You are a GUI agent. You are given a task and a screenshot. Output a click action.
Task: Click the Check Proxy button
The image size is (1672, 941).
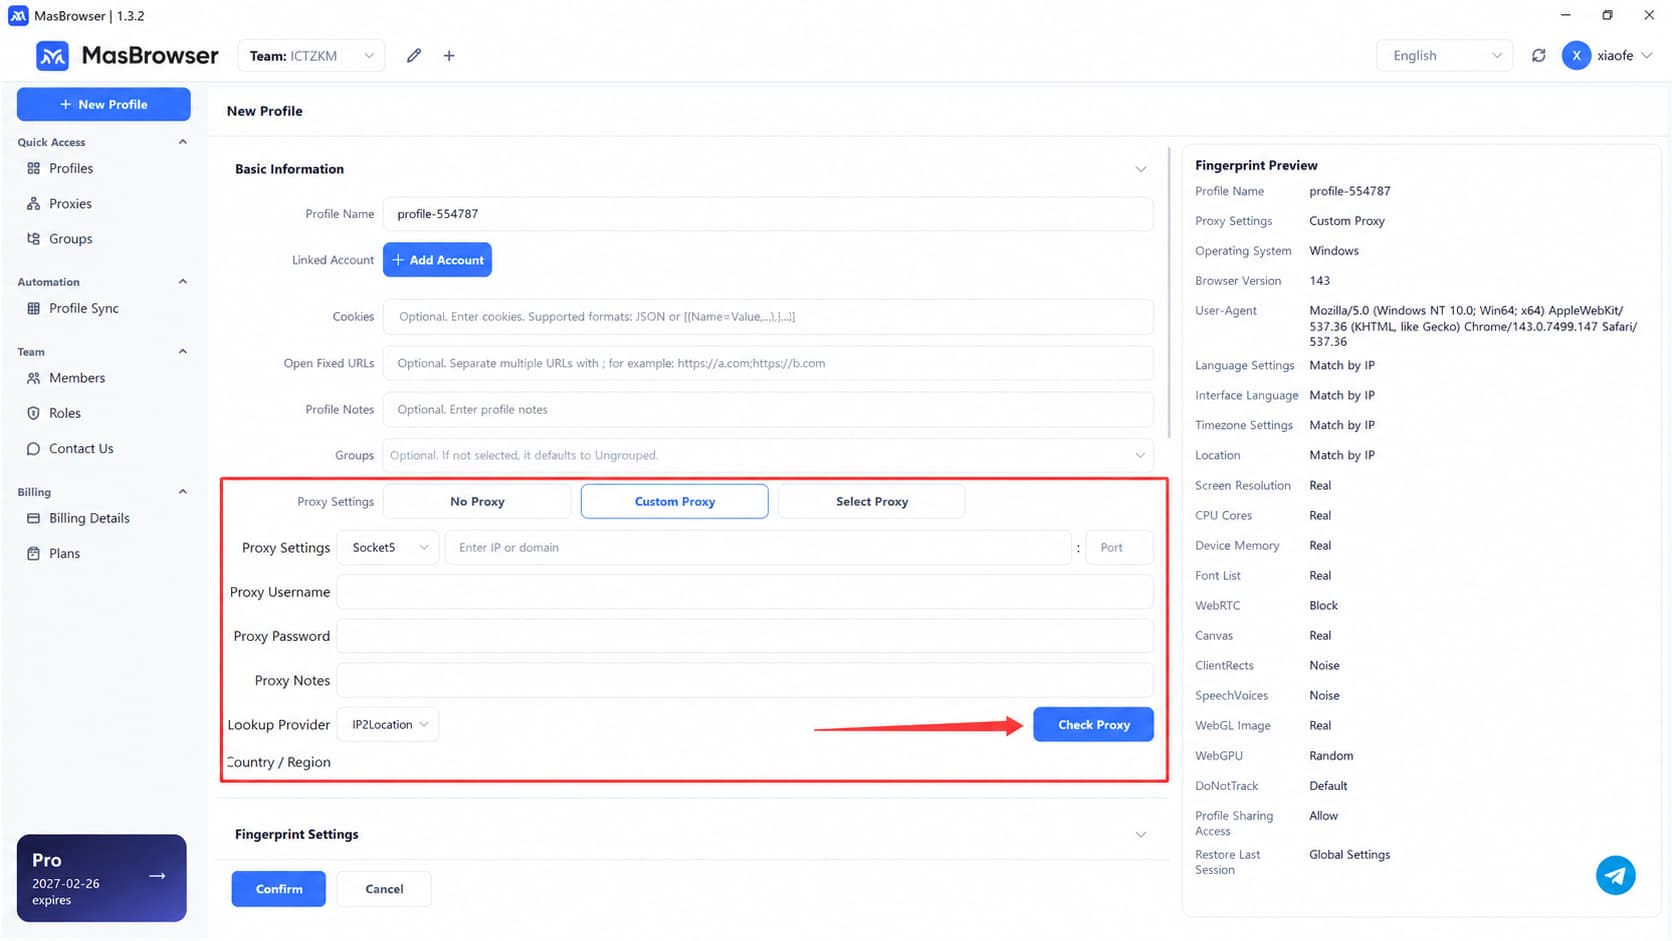pos(1093,724)
